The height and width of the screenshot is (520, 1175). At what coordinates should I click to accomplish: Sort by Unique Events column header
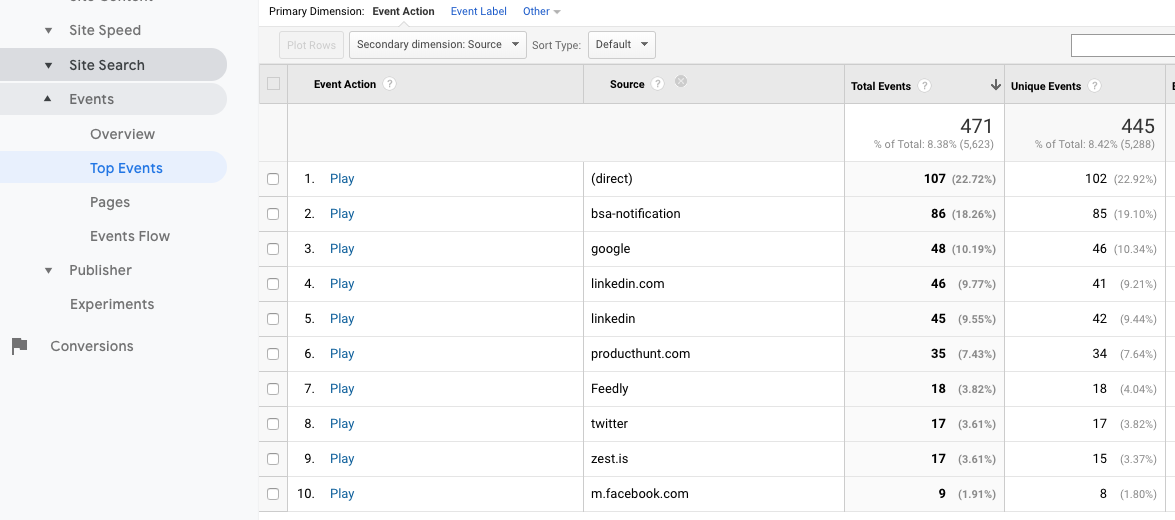coord(1045,86)
